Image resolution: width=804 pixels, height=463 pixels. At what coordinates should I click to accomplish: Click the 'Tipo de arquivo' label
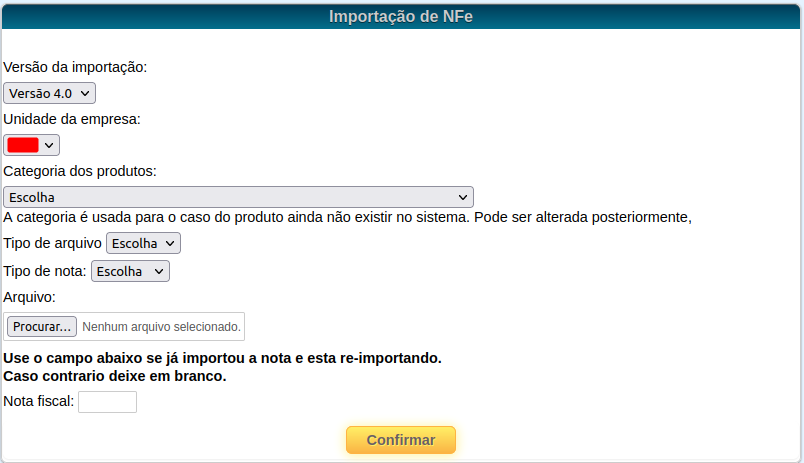tap(53, 243)
